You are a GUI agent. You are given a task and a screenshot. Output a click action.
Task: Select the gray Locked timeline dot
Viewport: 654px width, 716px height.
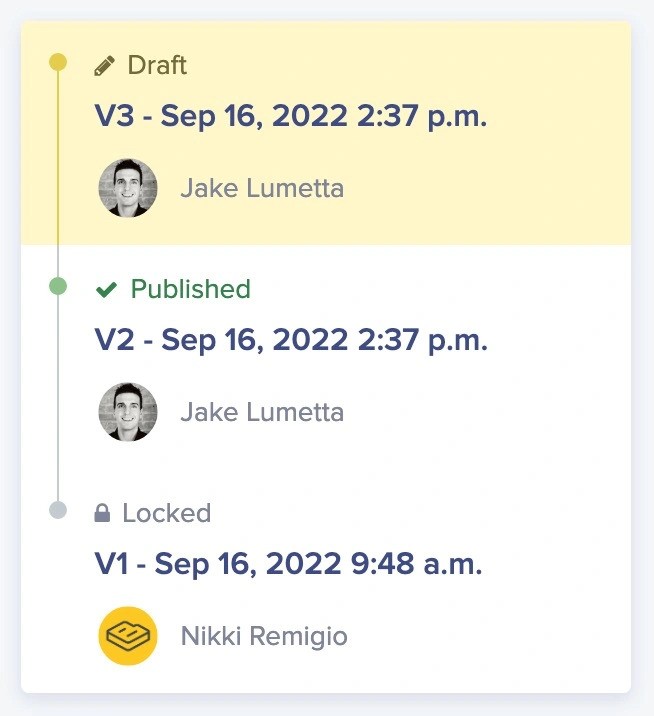tap(58, 511)
